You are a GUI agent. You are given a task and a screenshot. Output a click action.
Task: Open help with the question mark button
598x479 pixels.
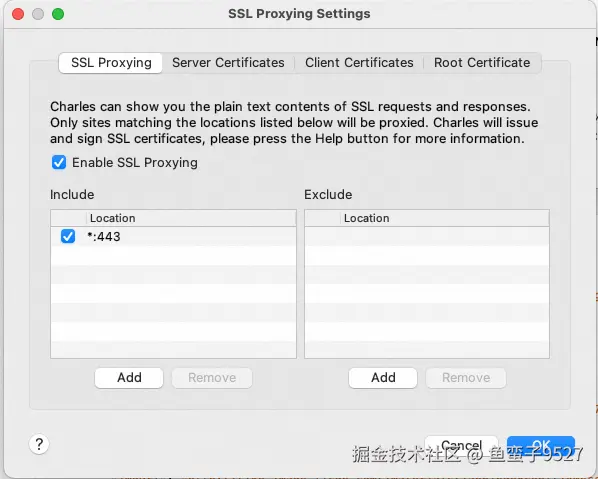(39, 444)
